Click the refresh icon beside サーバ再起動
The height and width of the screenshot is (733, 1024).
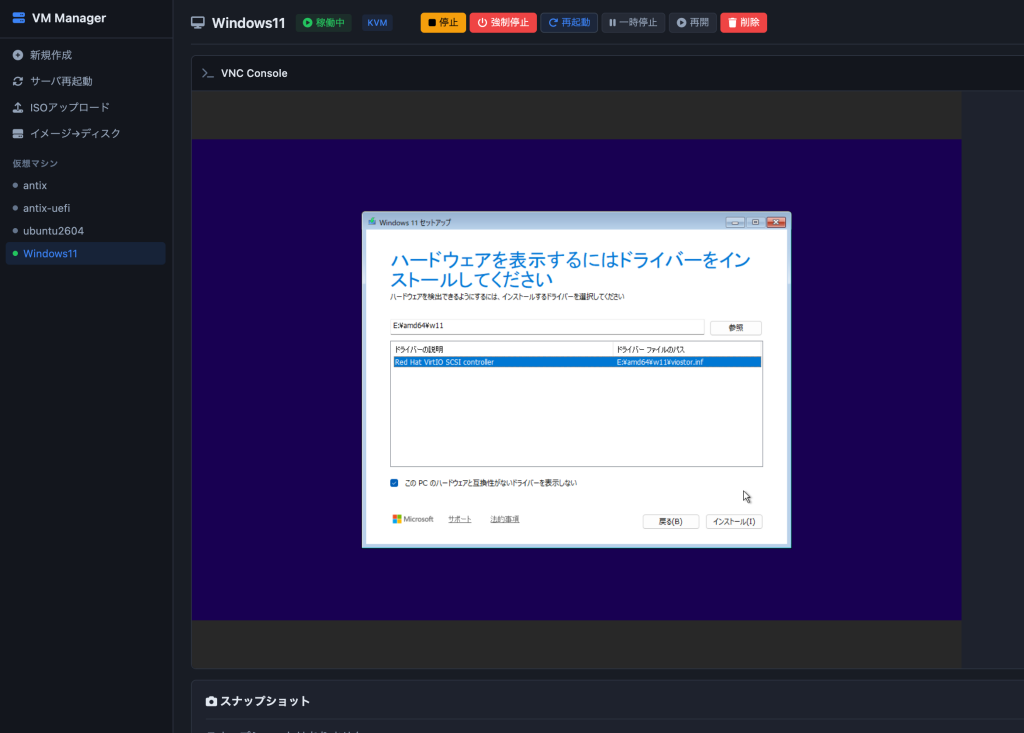pos(18,81)
